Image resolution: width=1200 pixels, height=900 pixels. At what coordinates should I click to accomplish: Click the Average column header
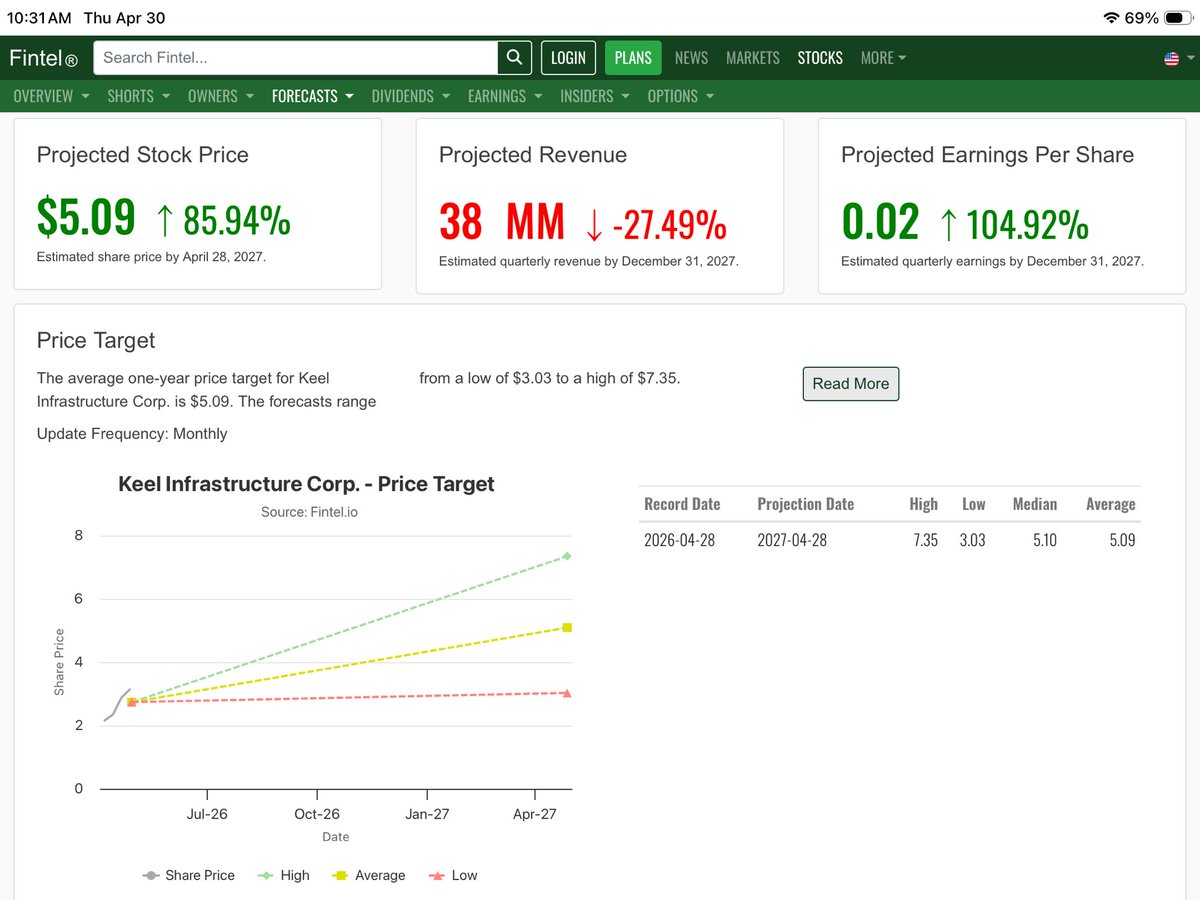[1111, 504]
